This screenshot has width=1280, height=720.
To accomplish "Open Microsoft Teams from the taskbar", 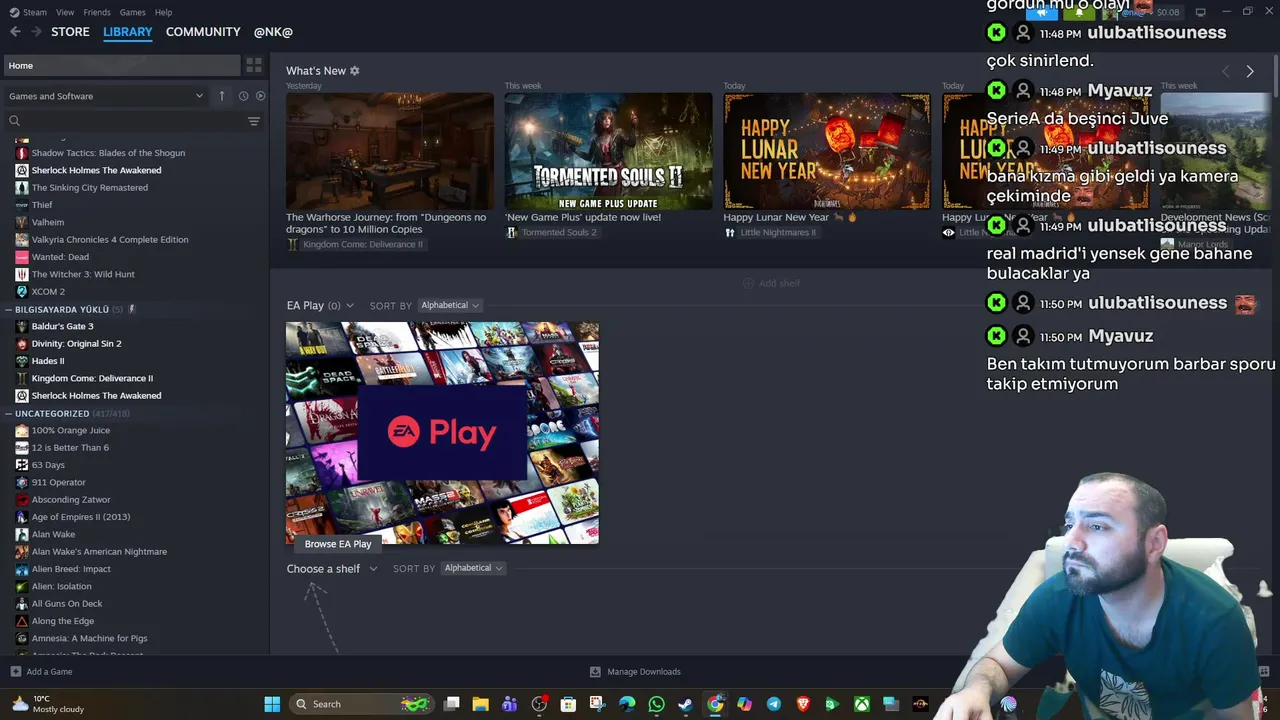I will click(x=510, y=704).
